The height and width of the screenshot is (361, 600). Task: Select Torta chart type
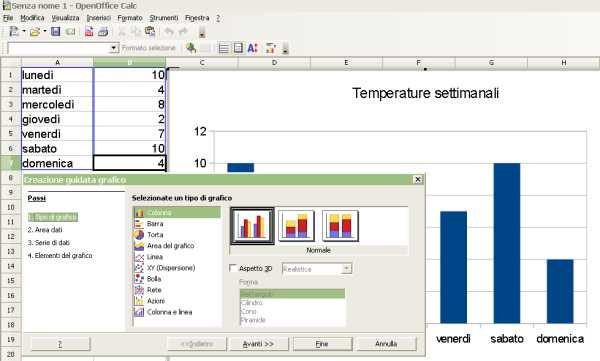(x=177, y=235)
